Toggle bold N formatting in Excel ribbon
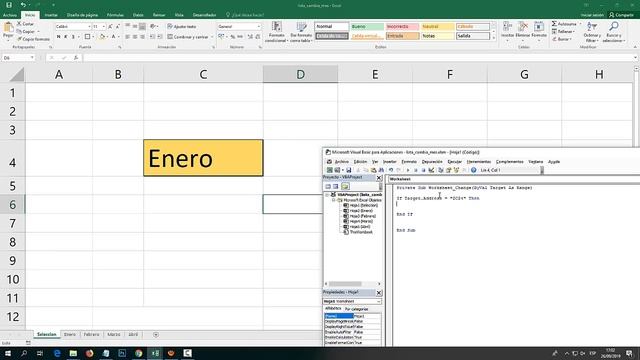Image resolution: width=640 pixels, height=360 pixels. [x=58, y=37]
